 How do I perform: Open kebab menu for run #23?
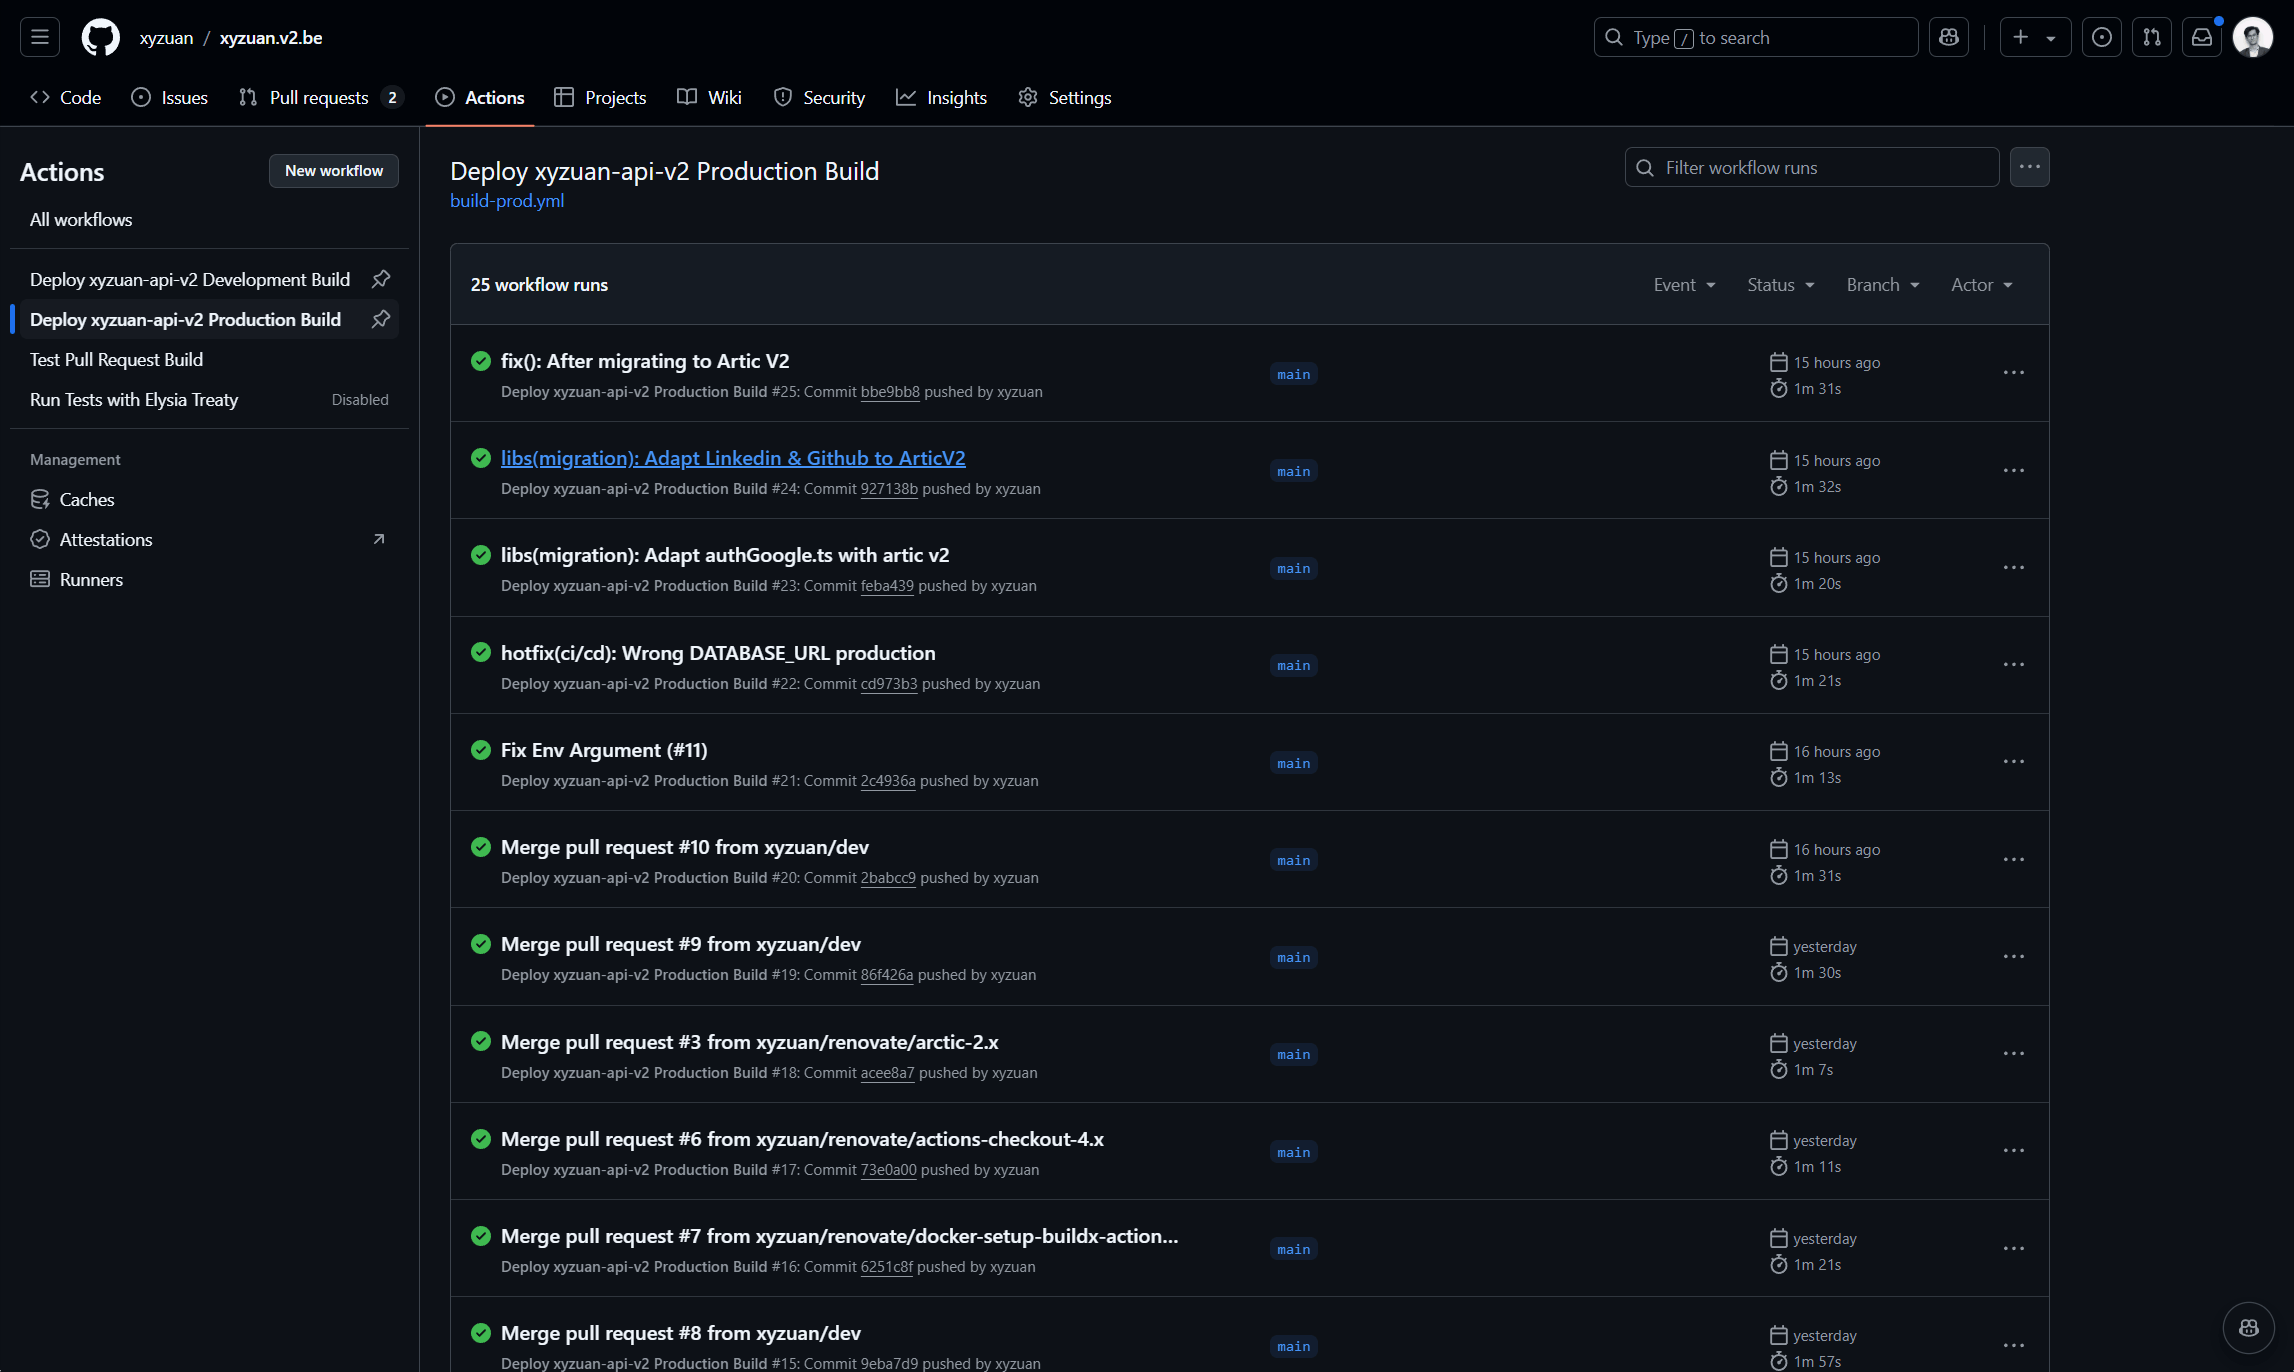pos(2013,567)
